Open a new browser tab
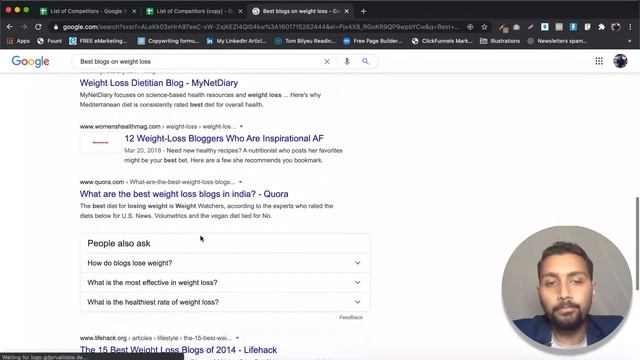 pos(363,11)
